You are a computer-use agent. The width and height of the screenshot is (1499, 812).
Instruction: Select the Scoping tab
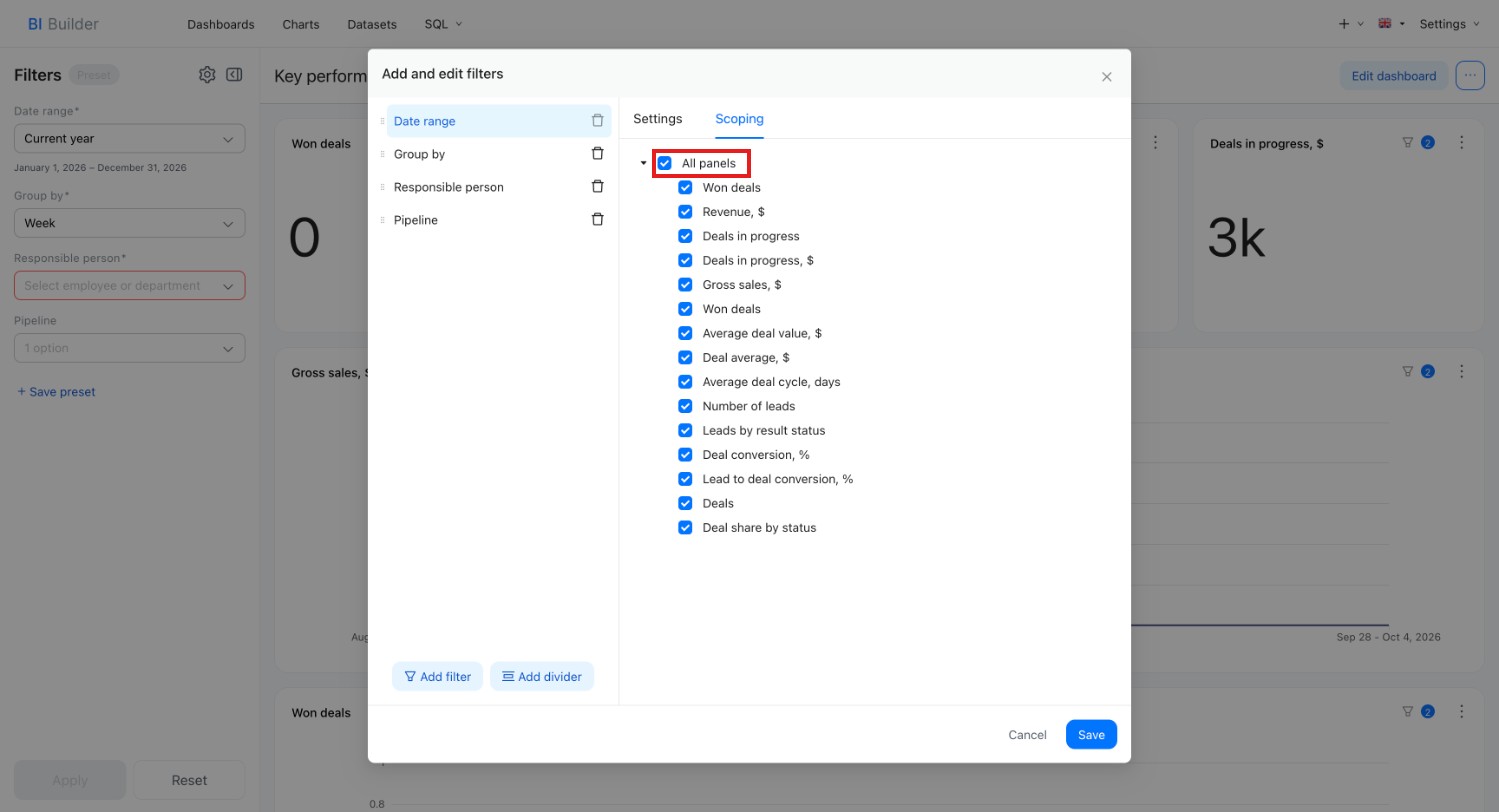pyautogui.click(x=739, y=119)
